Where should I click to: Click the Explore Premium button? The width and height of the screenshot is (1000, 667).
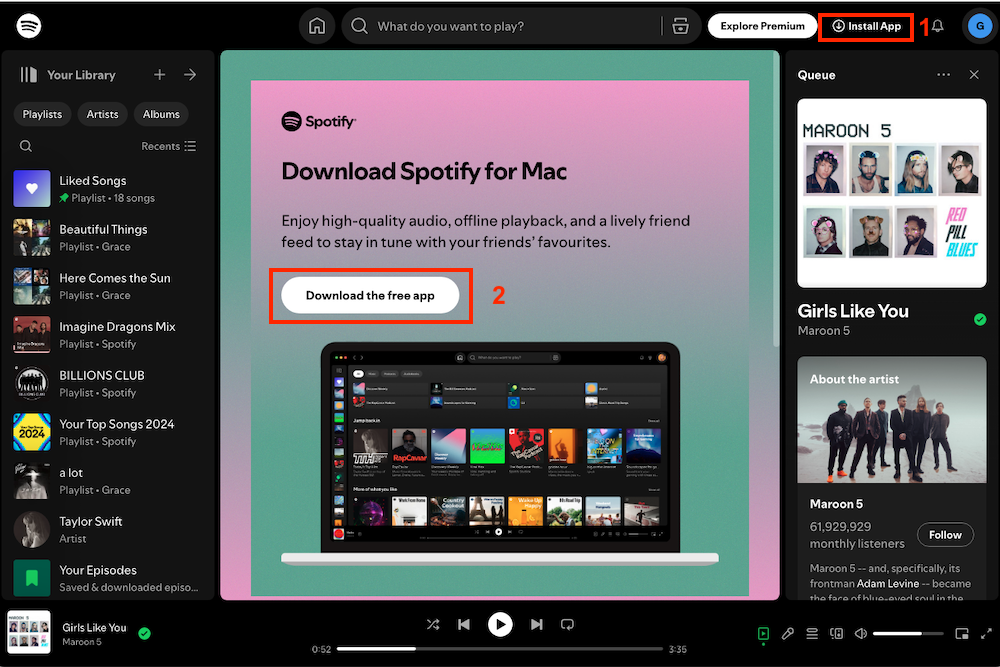762,26
